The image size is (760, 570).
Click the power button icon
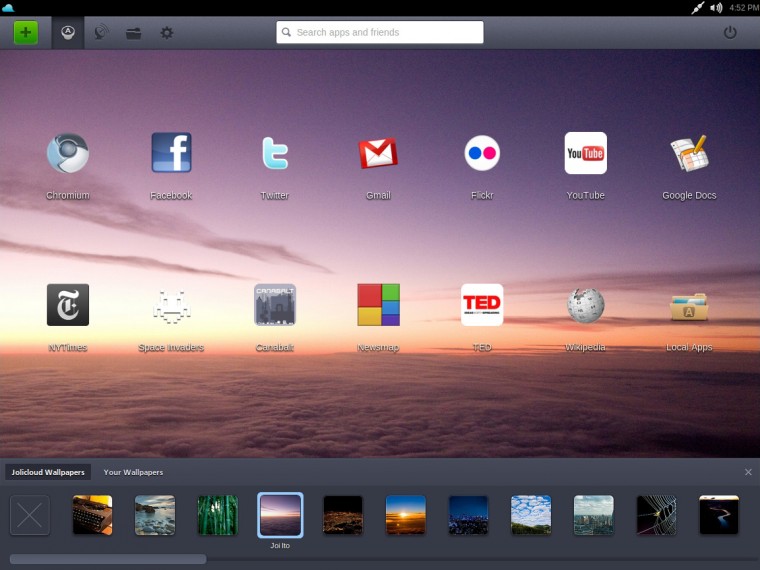(x=730, y=33)
